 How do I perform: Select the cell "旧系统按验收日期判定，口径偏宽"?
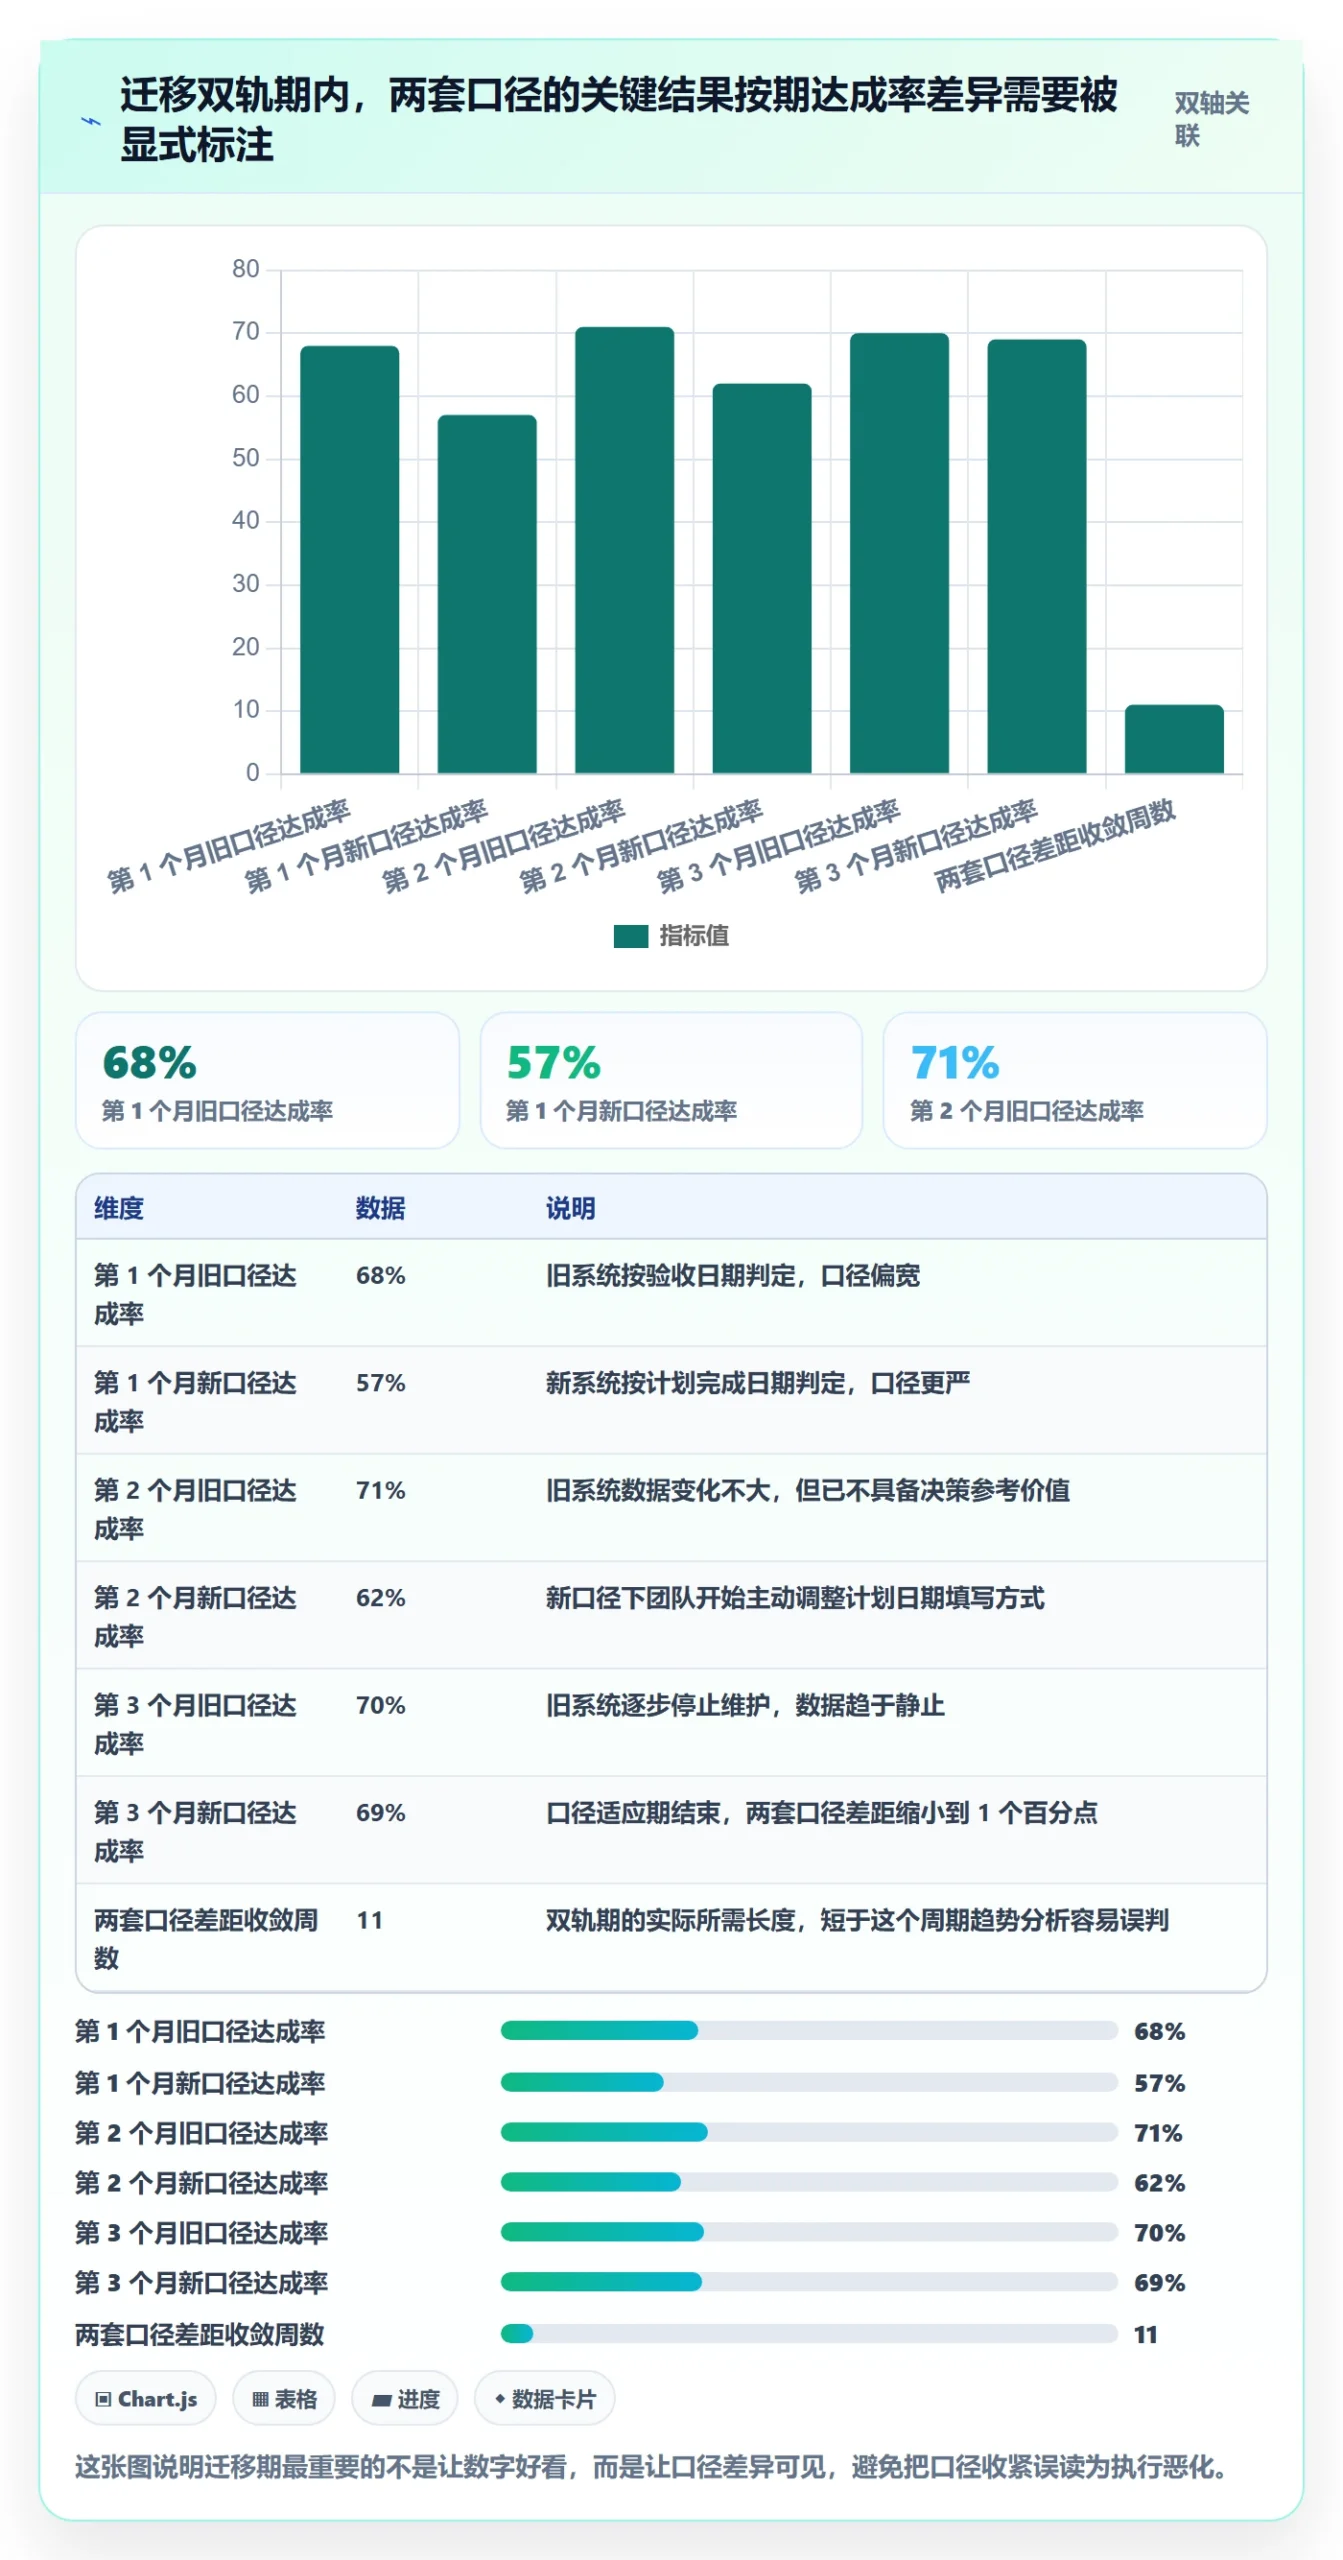click(x=733, y=1275)
